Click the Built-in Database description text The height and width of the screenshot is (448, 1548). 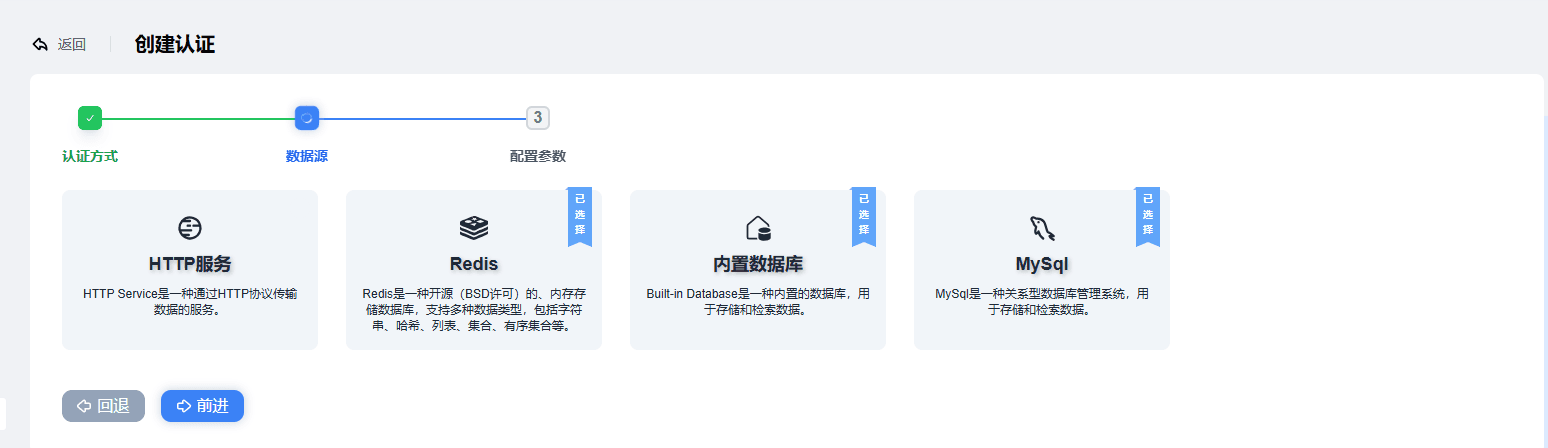758,302
